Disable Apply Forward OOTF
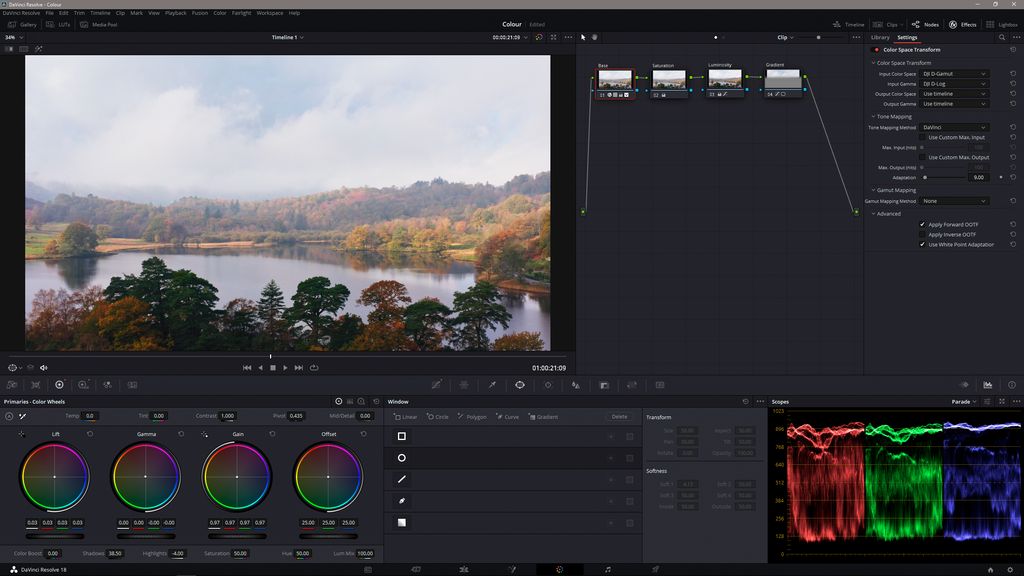 pyautogui.click(x=922, y=223)
